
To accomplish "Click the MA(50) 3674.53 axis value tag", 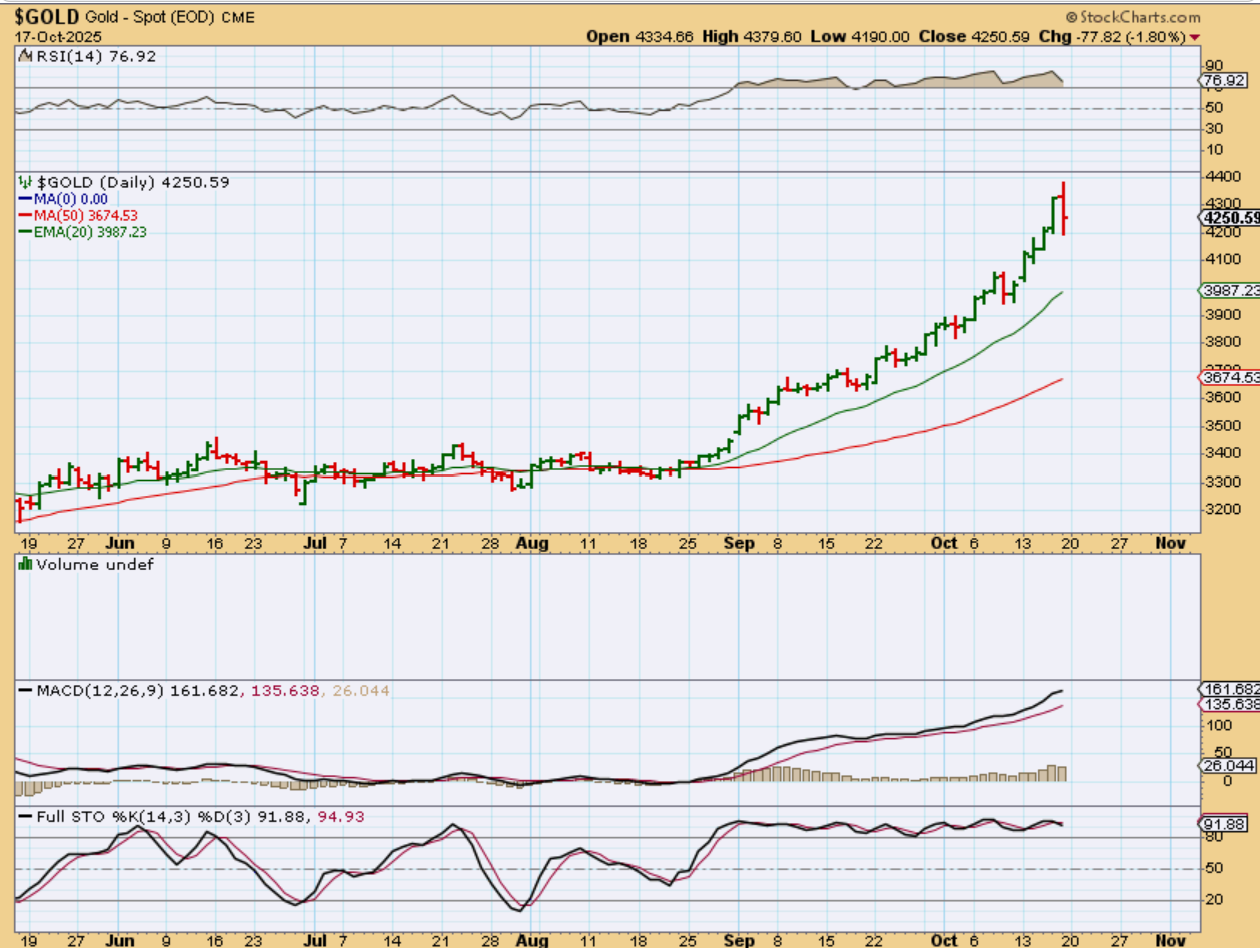I will tap(1229, 377).
